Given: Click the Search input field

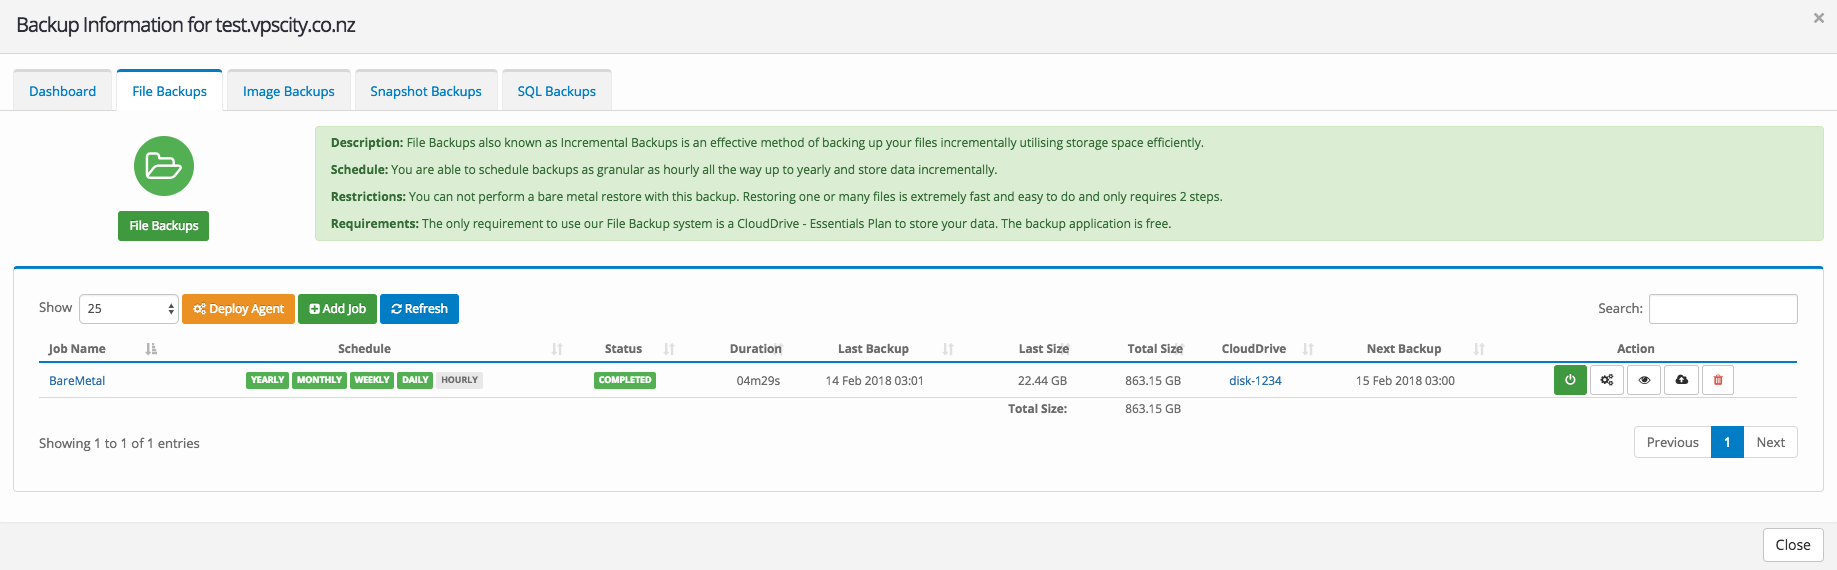Looking at the screenshot, I should pyautogui.click(x=1722, y=309).
